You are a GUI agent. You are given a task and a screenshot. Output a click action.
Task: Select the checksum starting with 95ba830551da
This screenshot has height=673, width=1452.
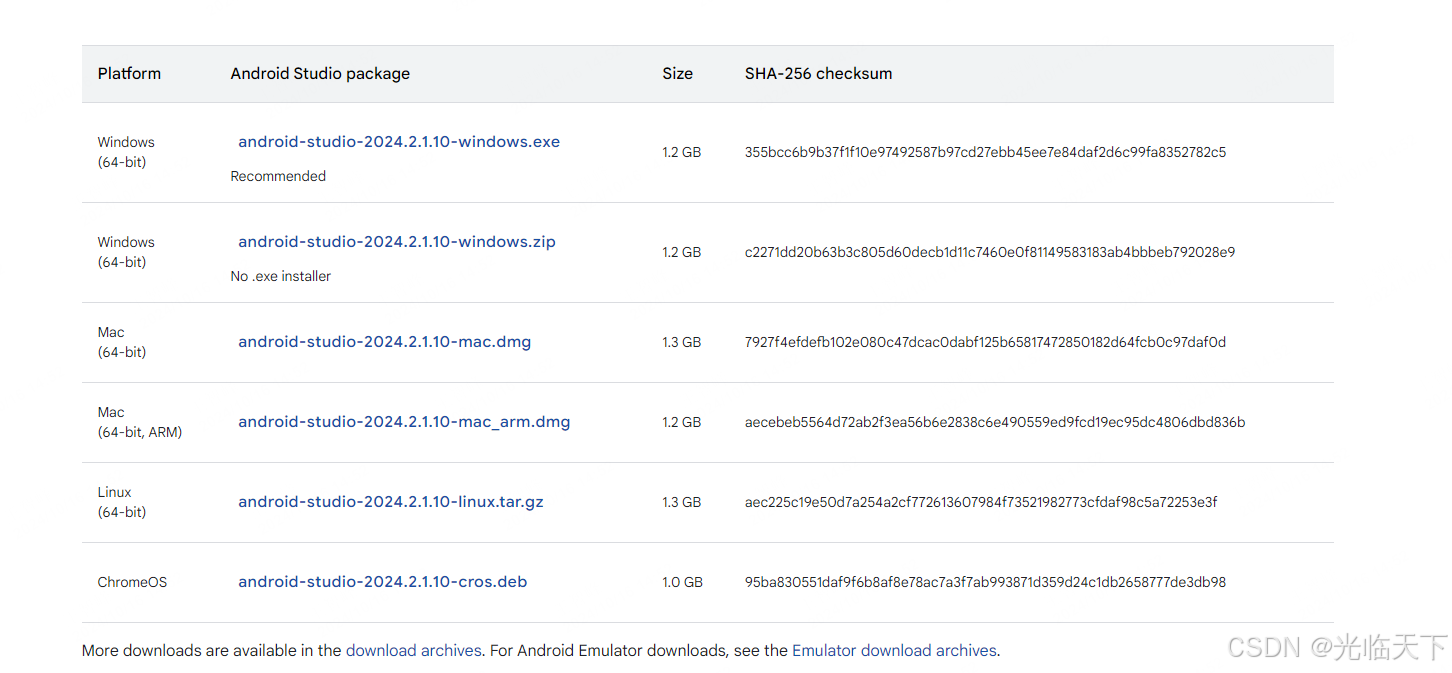click(x=985, y=582)
